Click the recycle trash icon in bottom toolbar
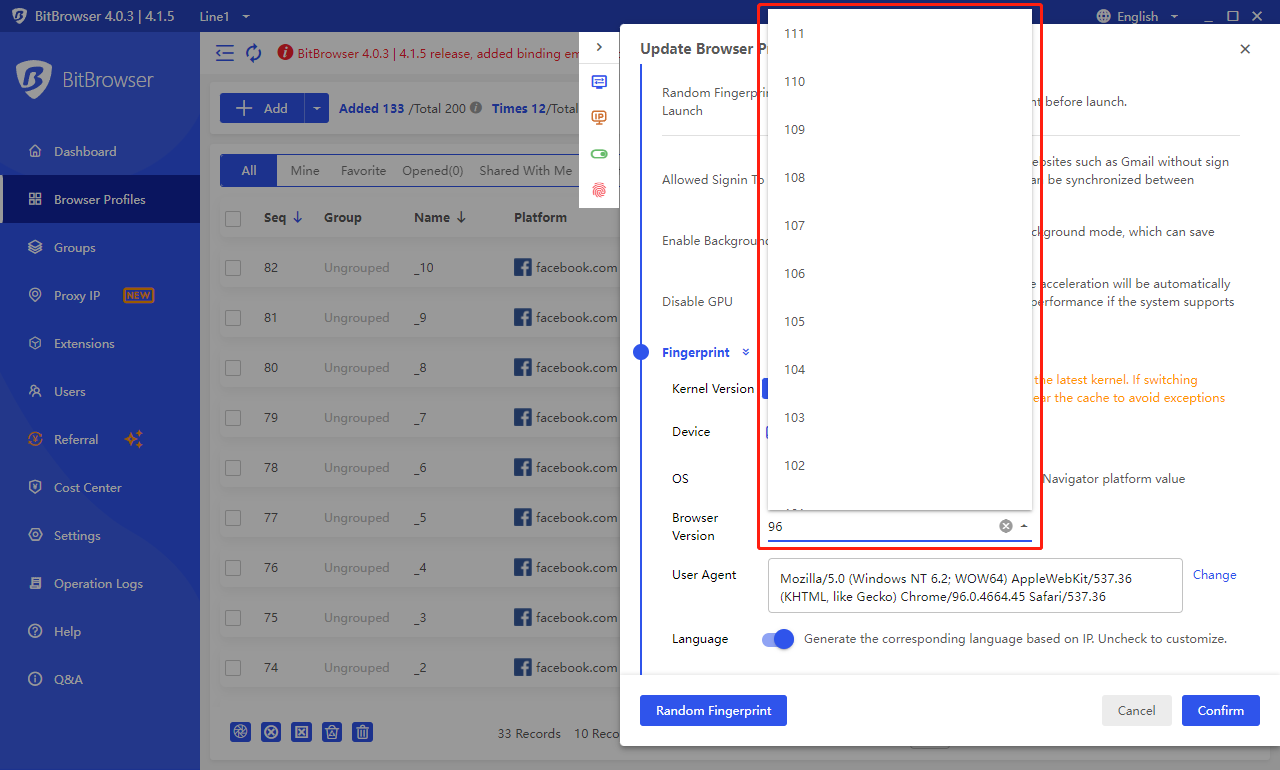The image size is (1280, 770). pos(332,732)
